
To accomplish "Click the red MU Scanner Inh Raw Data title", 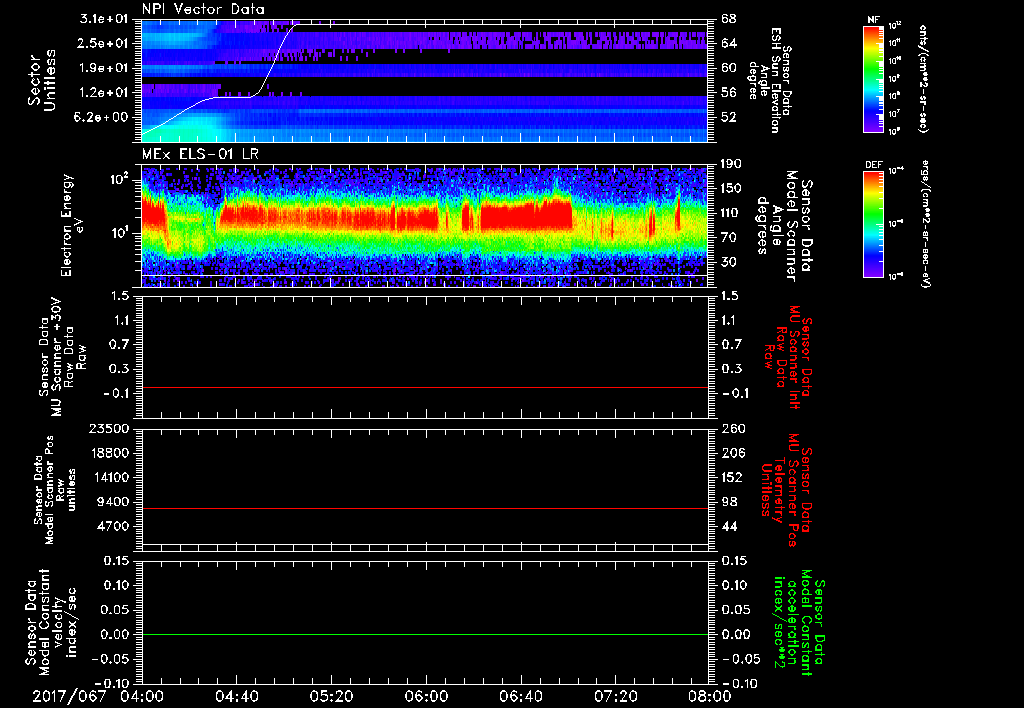I will tap(788, 357).
